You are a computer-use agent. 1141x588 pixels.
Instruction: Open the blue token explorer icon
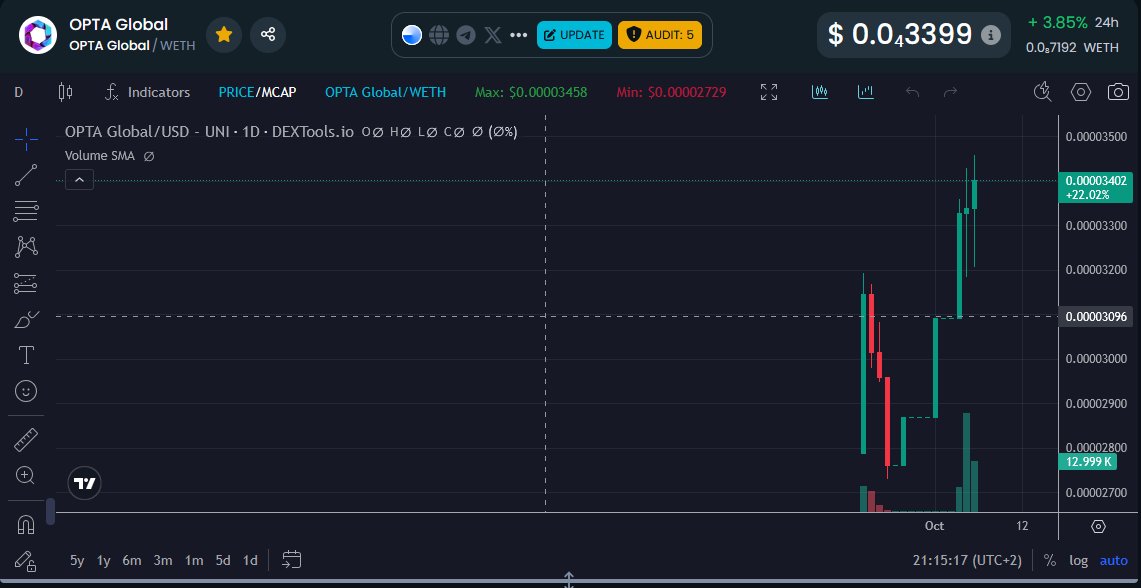pyautogui.click(x=412, y=35)
